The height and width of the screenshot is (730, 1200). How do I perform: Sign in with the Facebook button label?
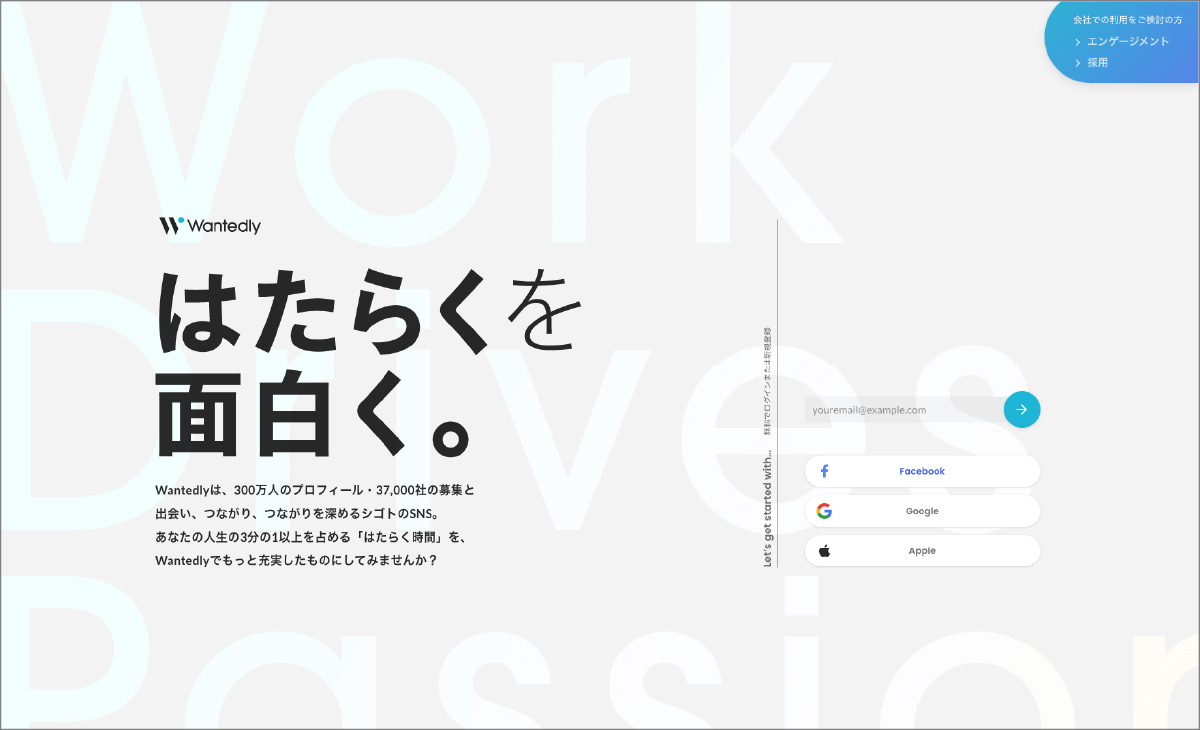coord(921,471)
